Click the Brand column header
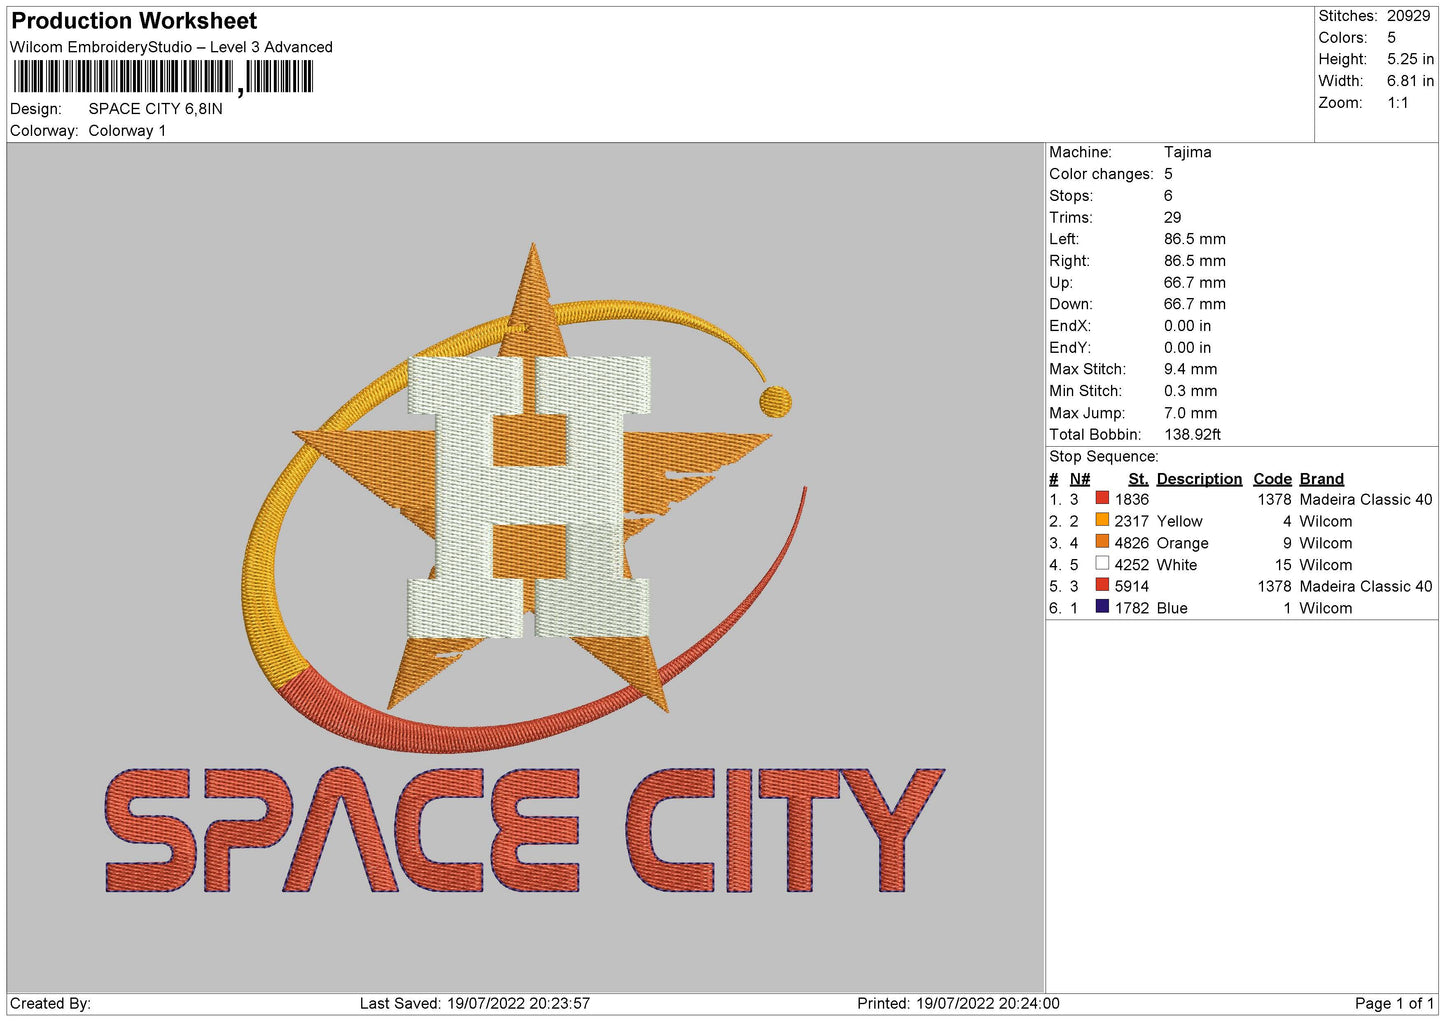The width and height of the screenshot is (1445, 1021). coord(1321,479)
